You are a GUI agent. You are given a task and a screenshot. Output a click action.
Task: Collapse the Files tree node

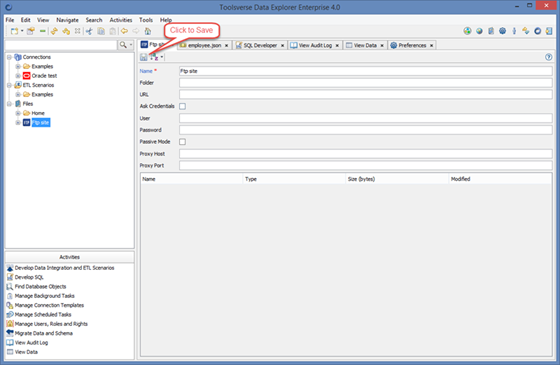click(9, 104)
